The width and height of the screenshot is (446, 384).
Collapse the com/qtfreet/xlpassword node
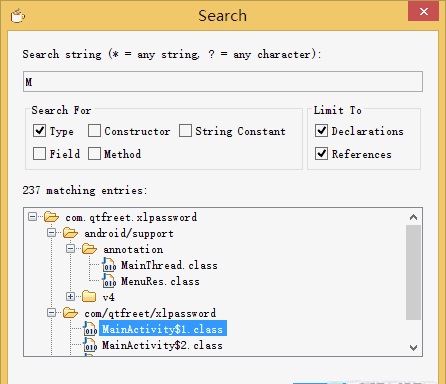(51, 313)
